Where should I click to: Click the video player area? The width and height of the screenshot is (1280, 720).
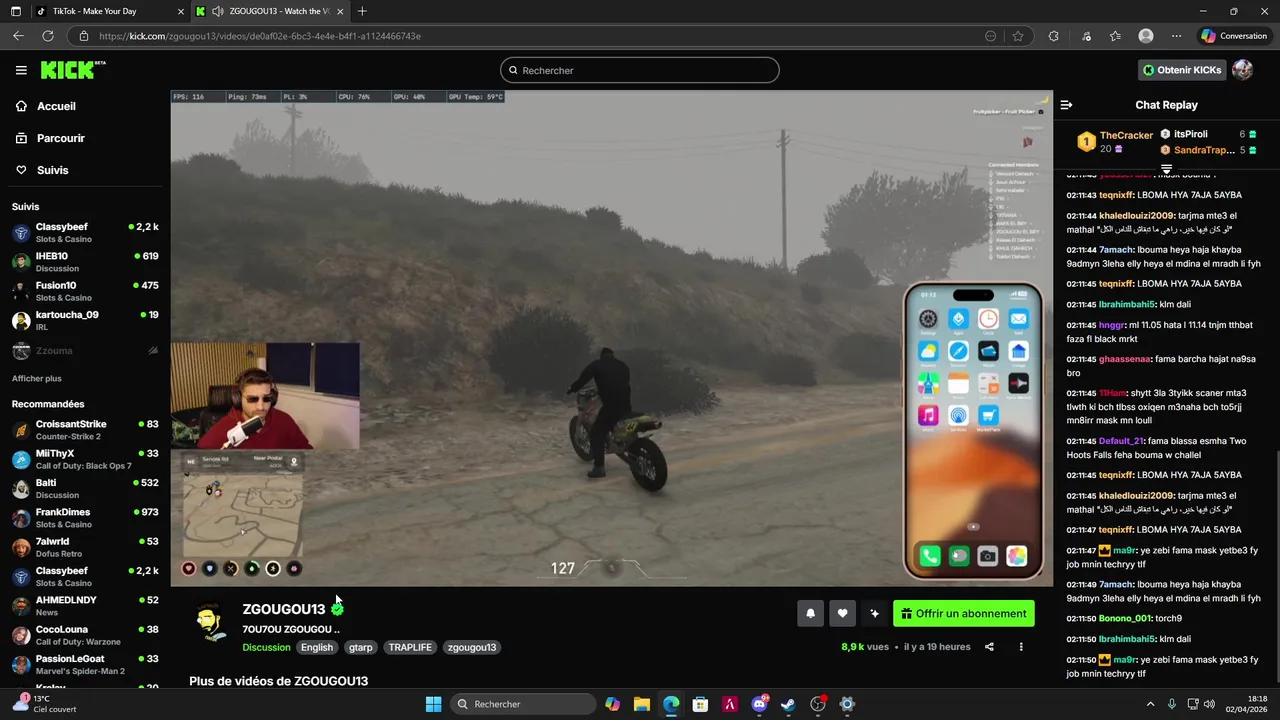click(611, 338)
